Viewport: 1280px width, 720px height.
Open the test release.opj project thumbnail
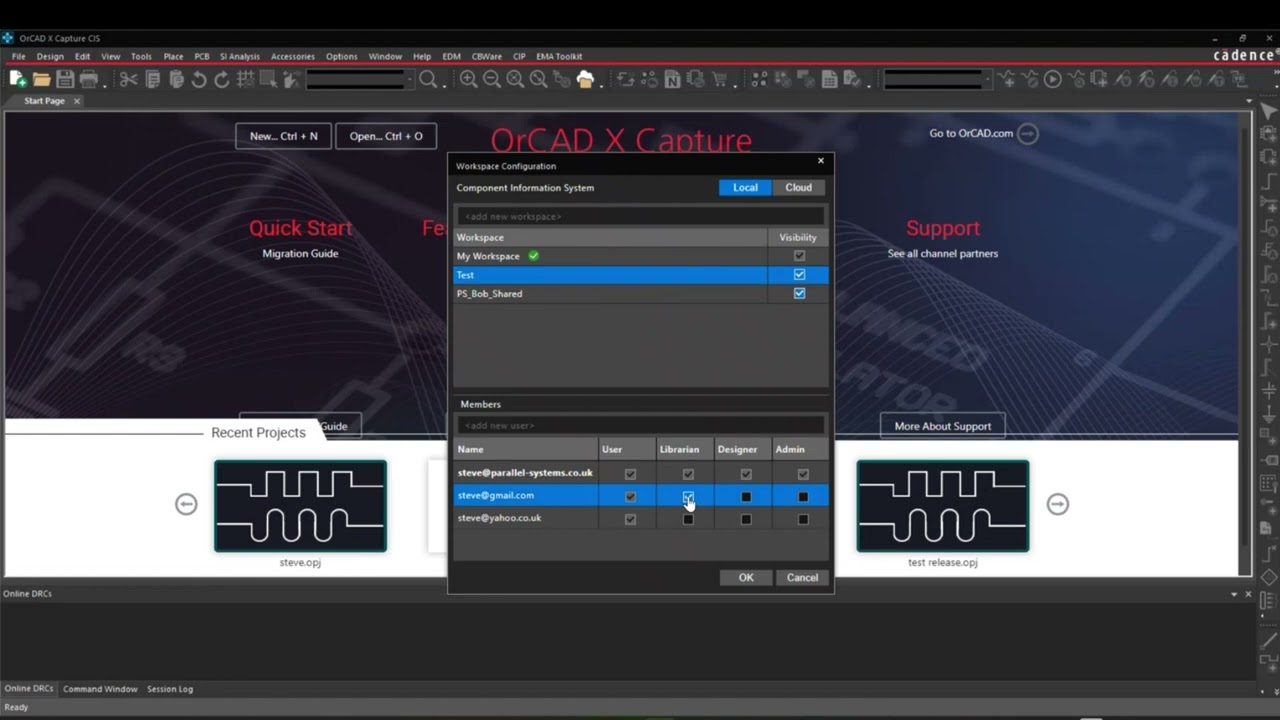[943, 506]
